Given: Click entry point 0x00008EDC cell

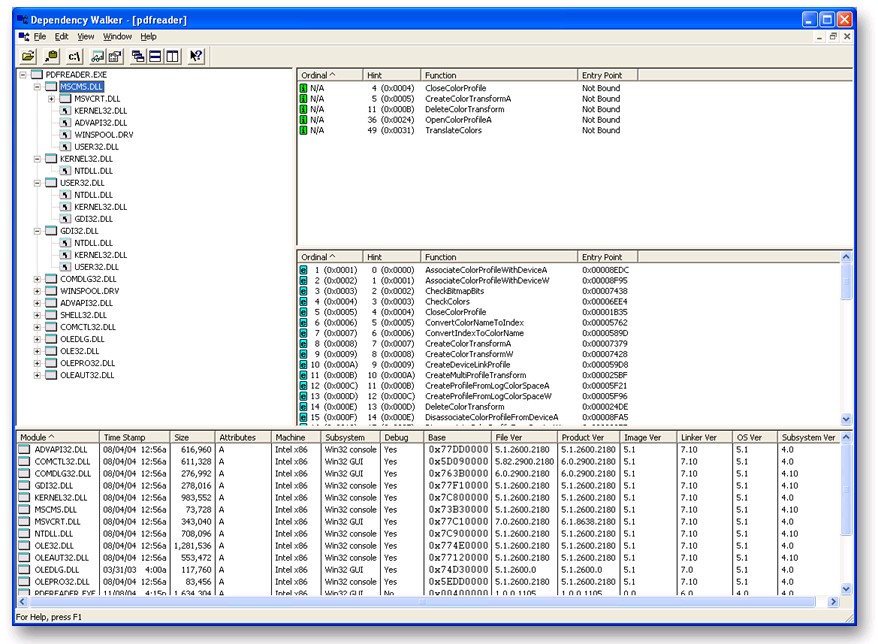Looking at the screenshot, I should tap(605, 270).
